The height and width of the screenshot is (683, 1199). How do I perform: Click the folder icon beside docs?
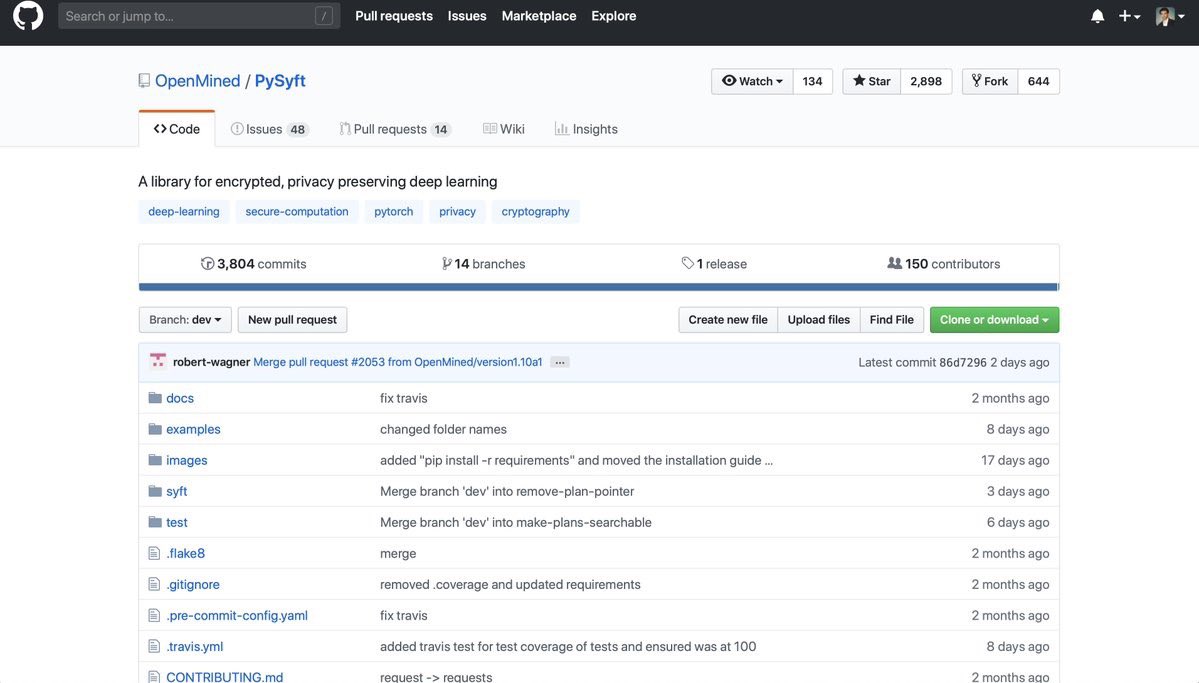pos(154,398)
